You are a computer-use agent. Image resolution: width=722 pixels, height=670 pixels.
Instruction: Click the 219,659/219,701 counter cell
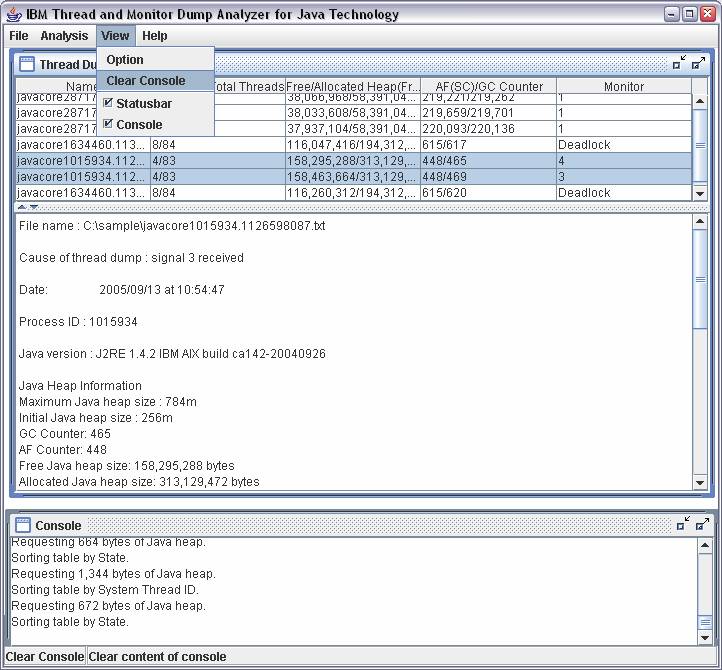[x=489, y=113]
